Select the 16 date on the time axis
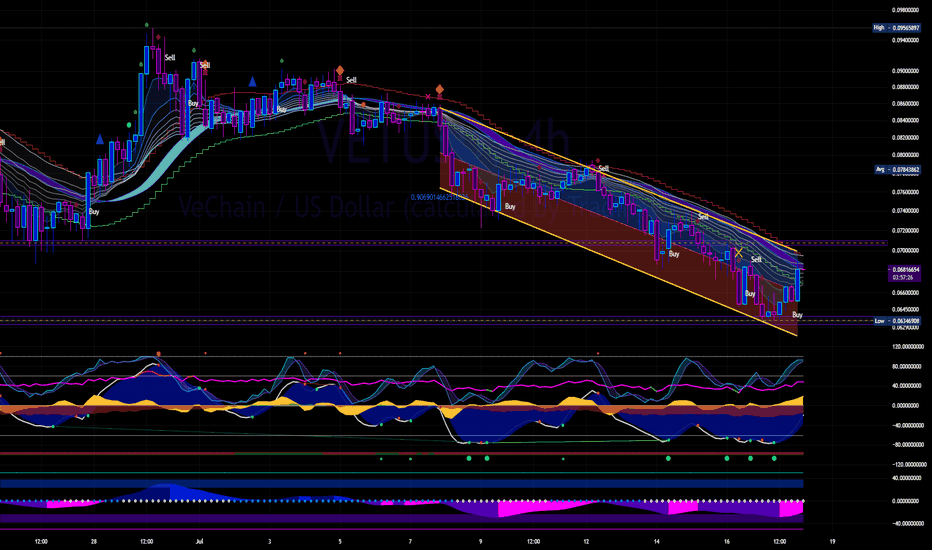Screen dimensions: 932x550 pos(727,542)
